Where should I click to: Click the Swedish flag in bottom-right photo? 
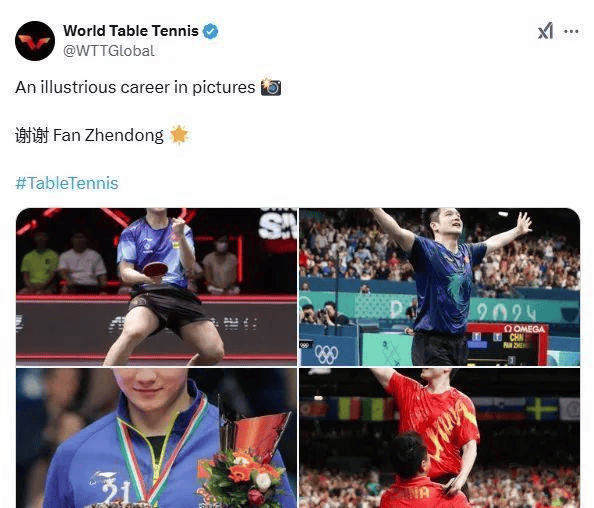pos(541,409)
